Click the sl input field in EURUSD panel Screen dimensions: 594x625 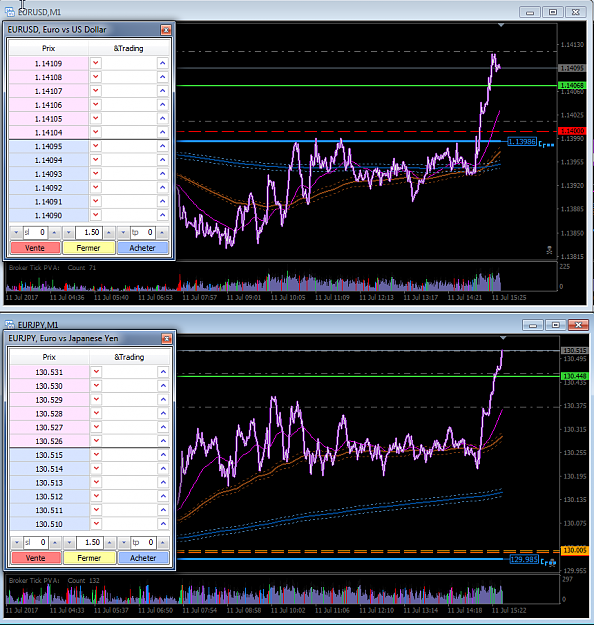[35, 232]
